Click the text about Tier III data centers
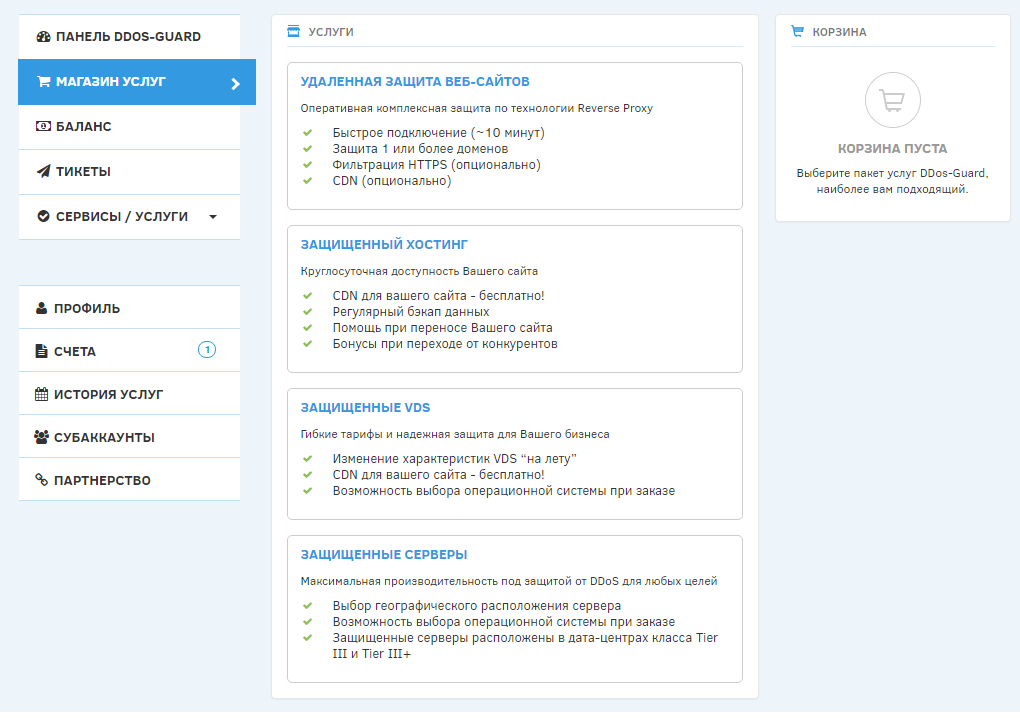Viewport: 1020px width, 718px height. click(525, 646)
